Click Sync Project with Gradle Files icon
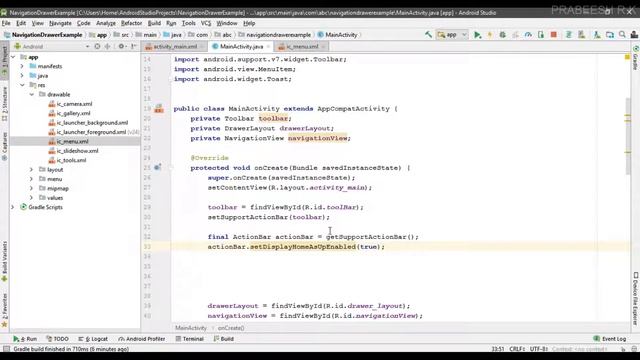 click(x=569, y=35)
